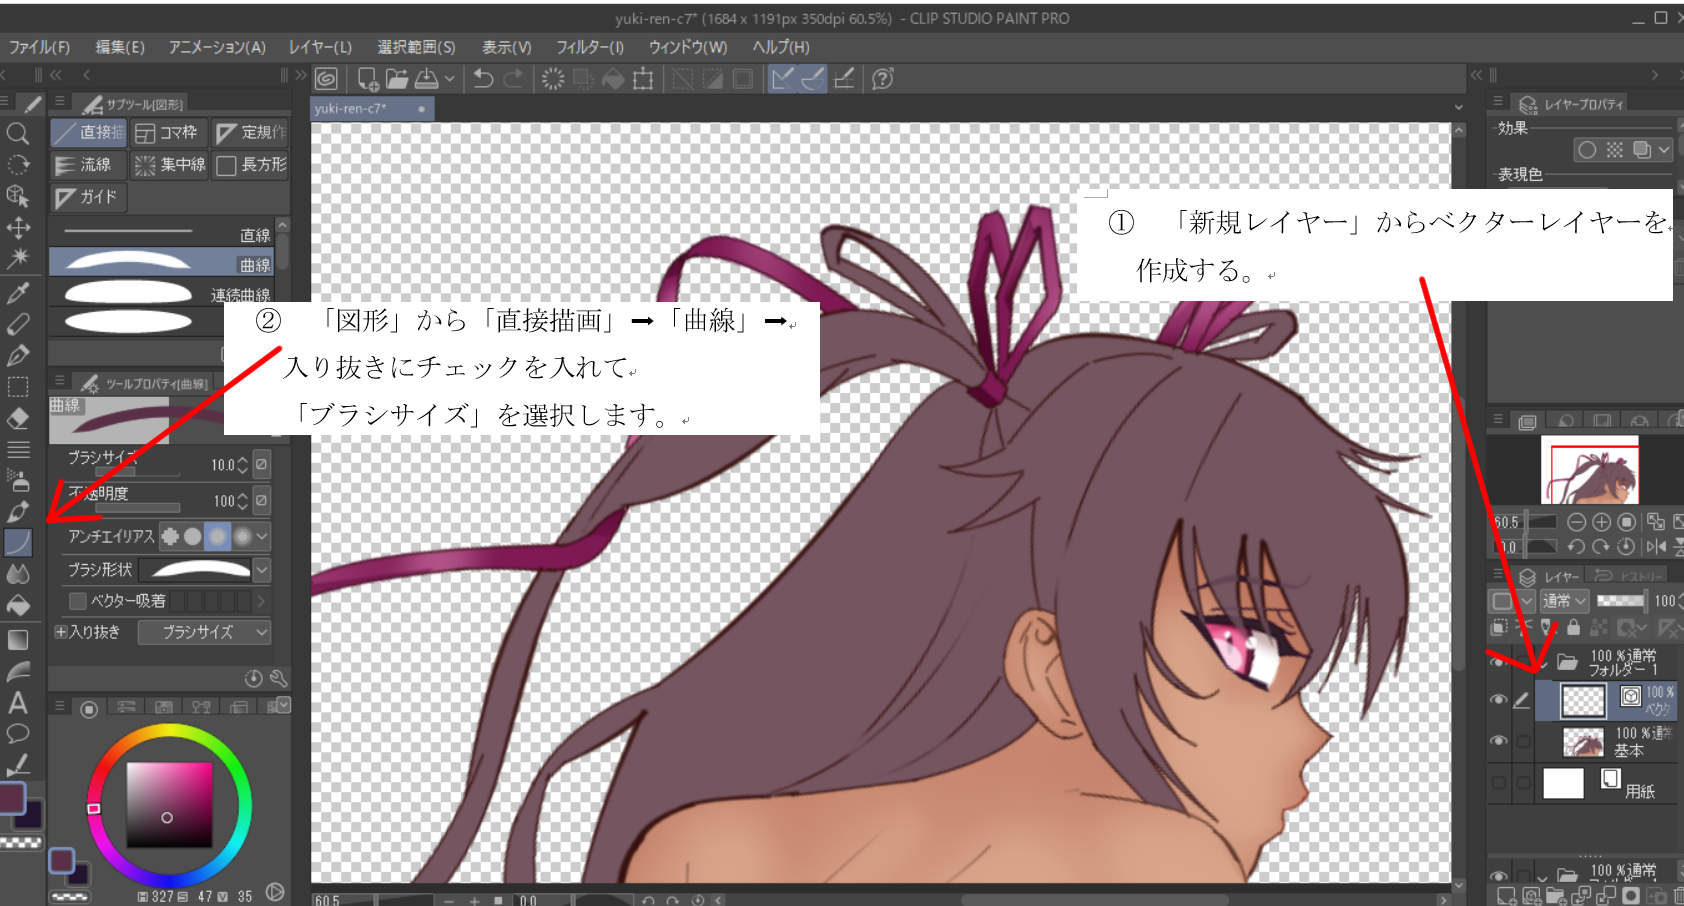This screenshot has height=906, width=1684.
Task: Open the ブラシサイズ starting-and-ending dropdown
Action: coord(204,632)
